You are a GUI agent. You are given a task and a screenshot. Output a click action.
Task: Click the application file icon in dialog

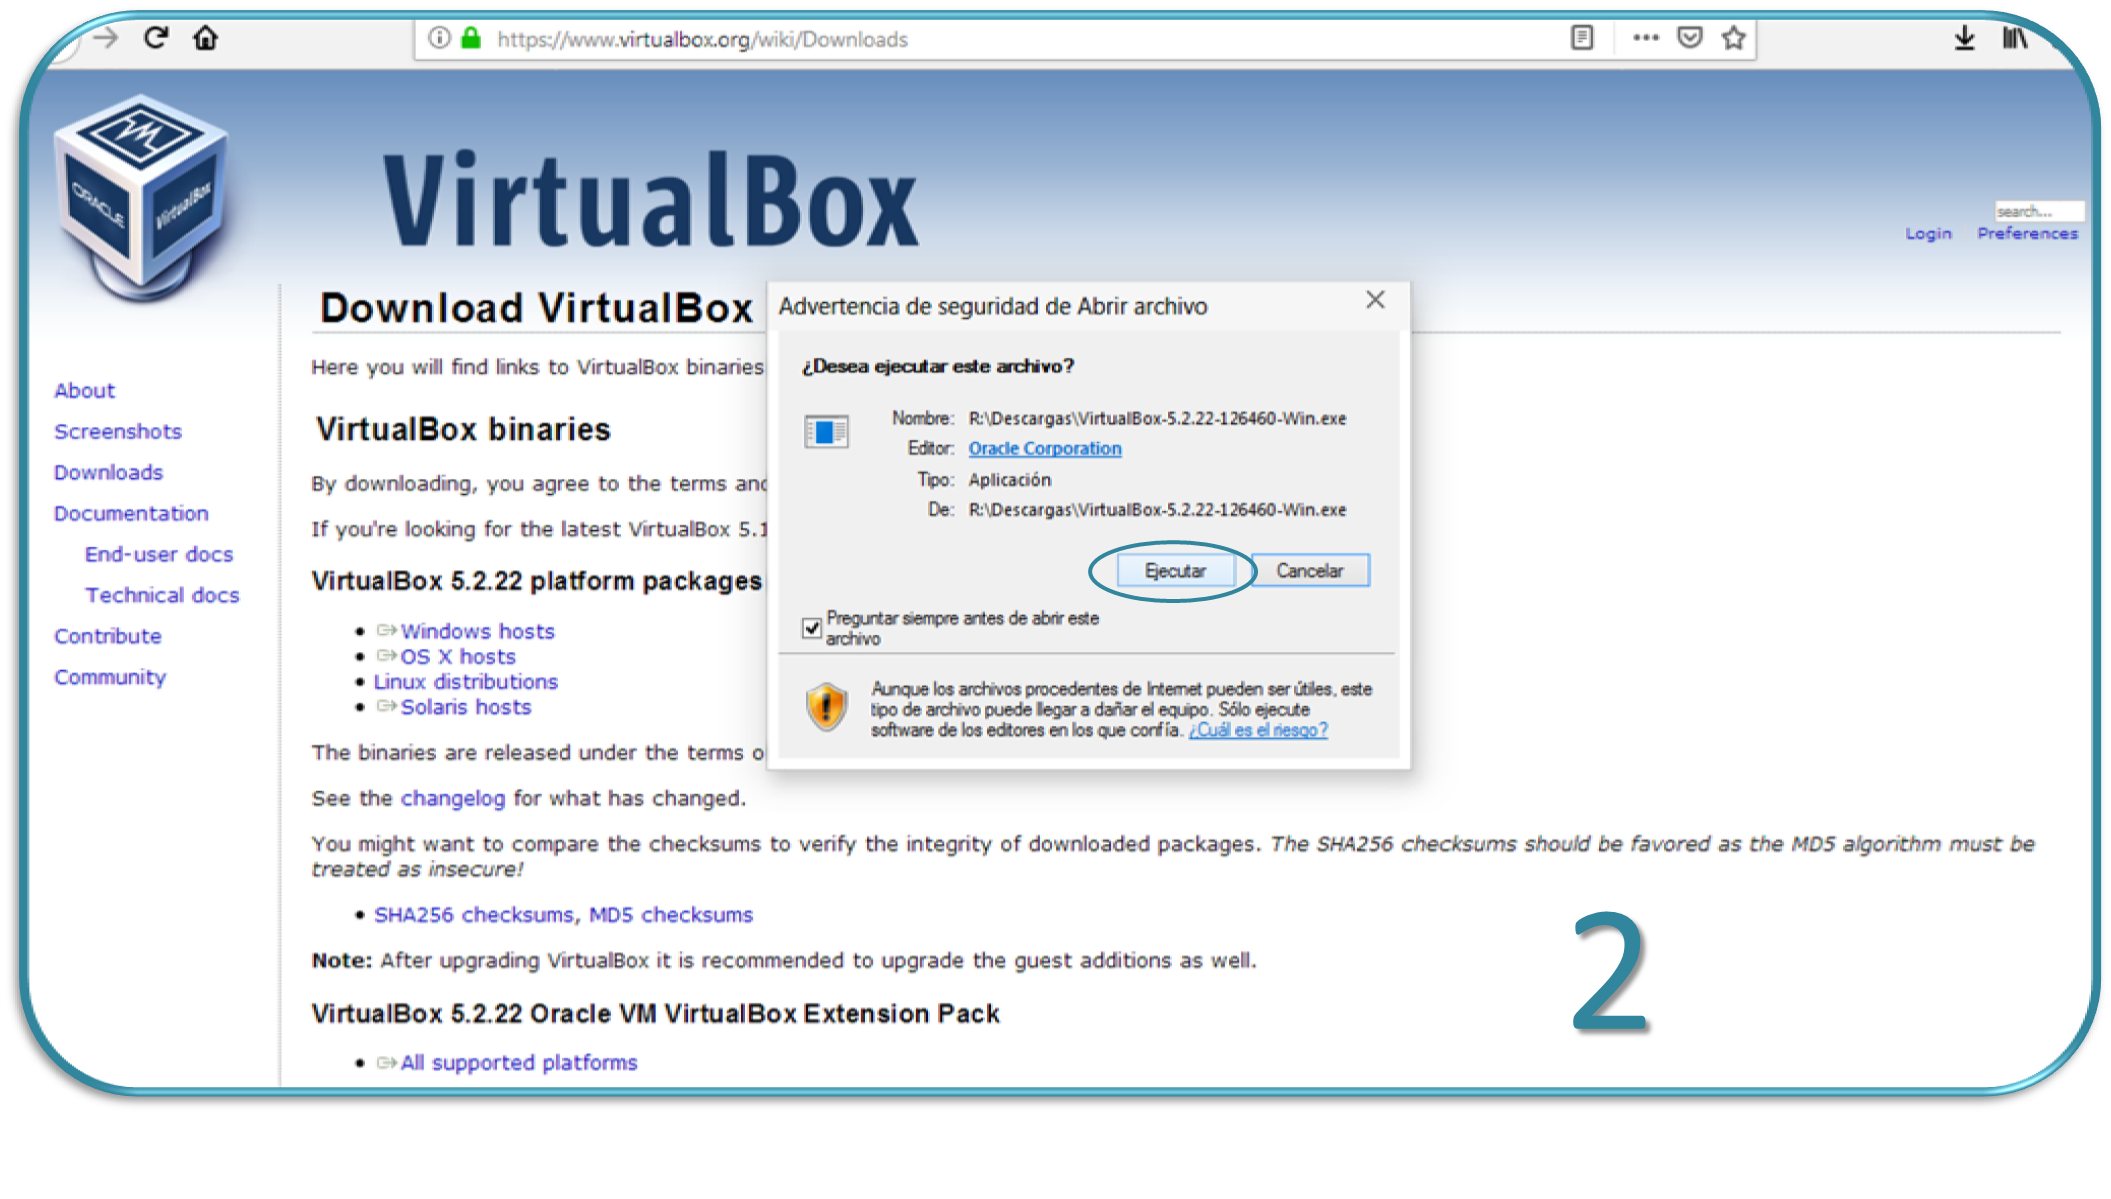pos(826,432)
